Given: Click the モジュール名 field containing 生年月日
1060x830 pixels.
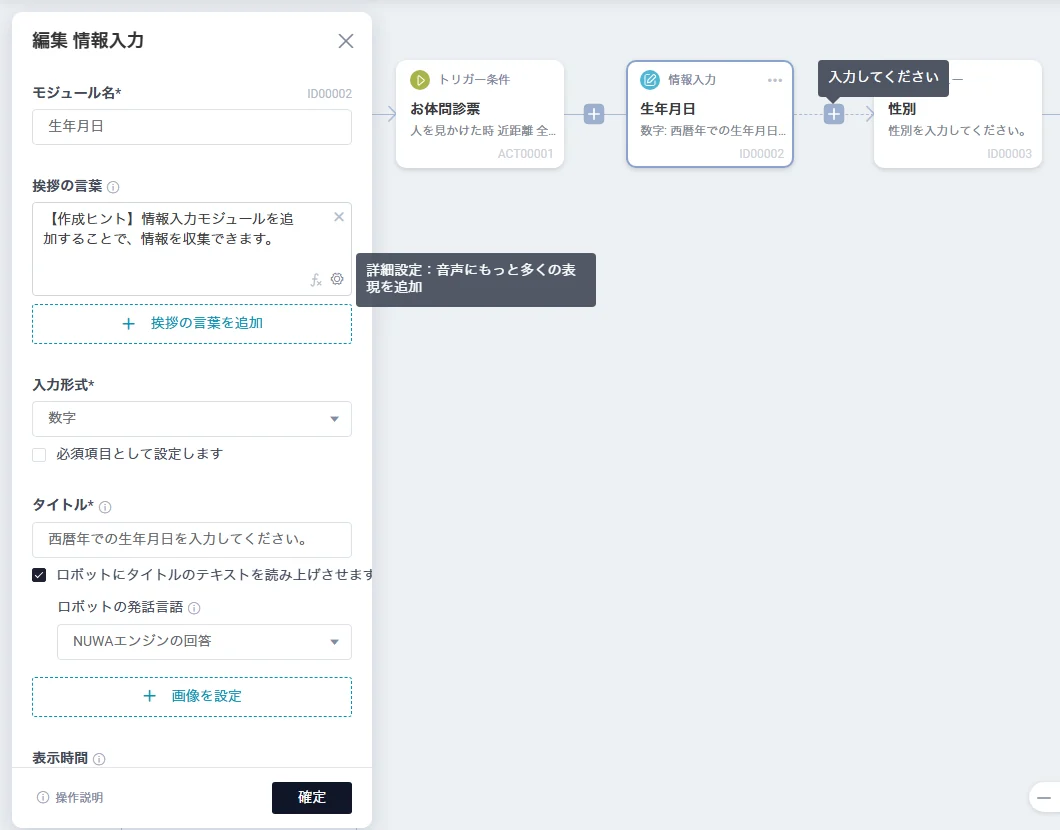Looking at the screenshot, I should (192, 127).
